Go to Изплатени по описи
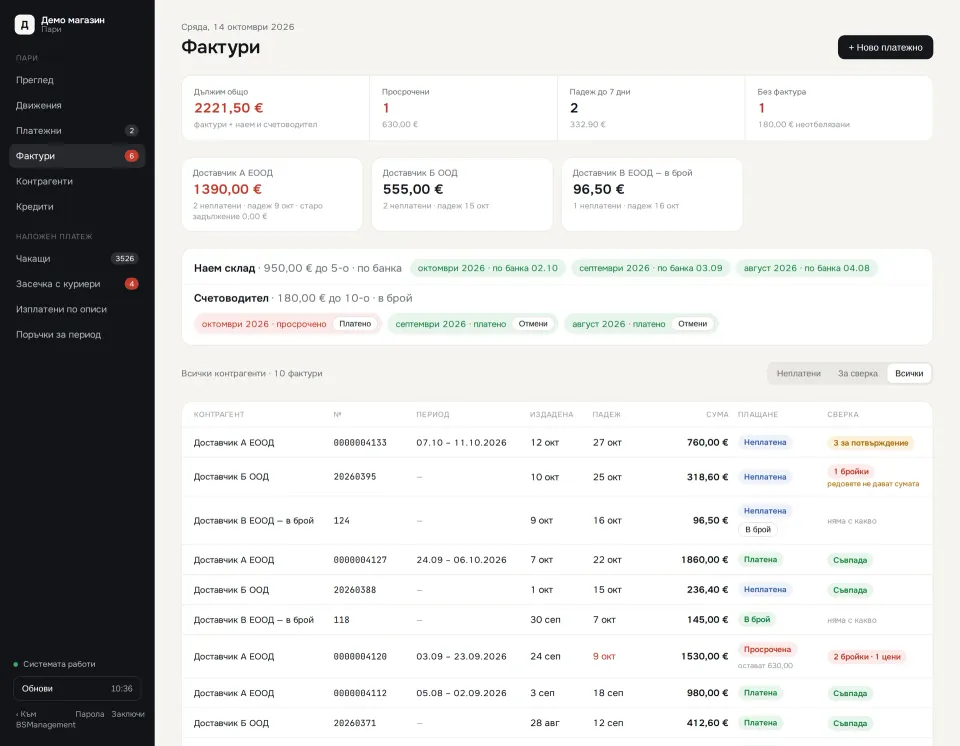Image resolution: width=960 pixels, height=746 pixels. [x=77, y=309]
